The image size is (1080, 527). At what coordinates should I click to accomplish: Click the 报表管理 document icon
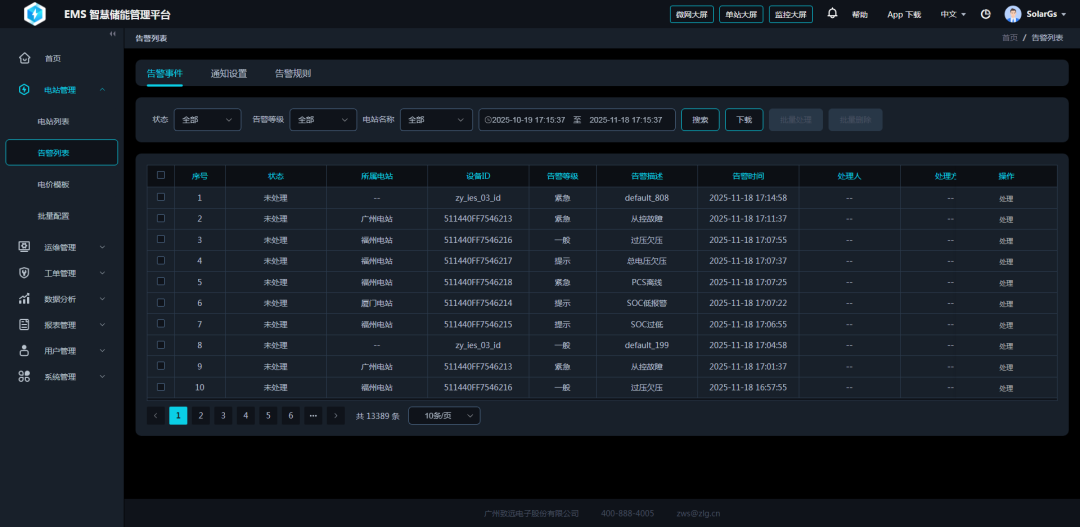tap(25, 324)
